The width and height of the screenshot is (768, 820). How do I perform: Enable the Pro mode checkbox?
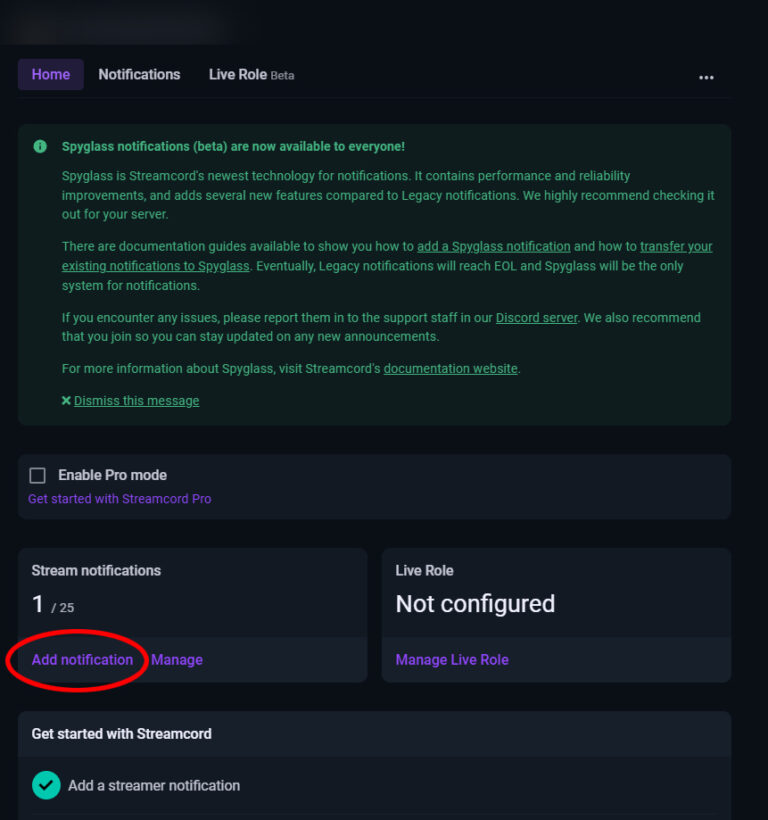(x=37, y=475)
